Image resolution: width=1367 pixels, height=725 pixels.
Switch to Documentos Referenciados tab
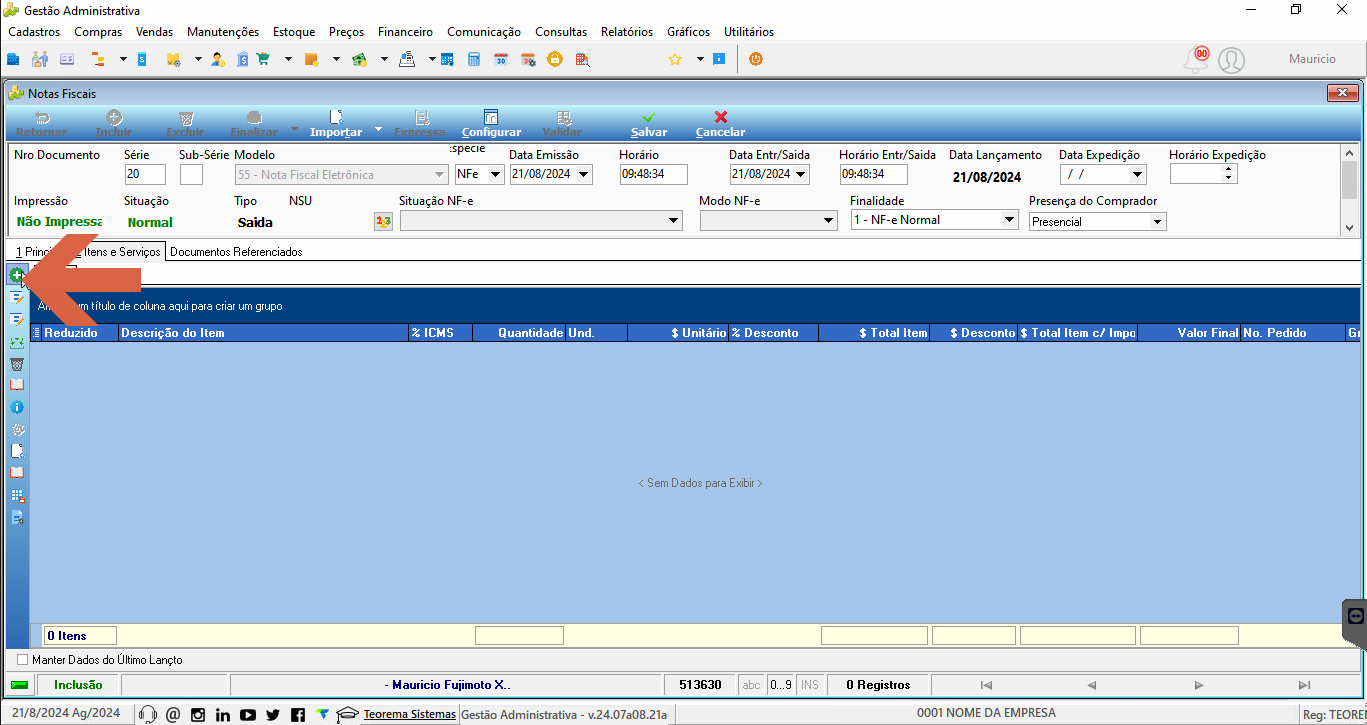(236, 252)
